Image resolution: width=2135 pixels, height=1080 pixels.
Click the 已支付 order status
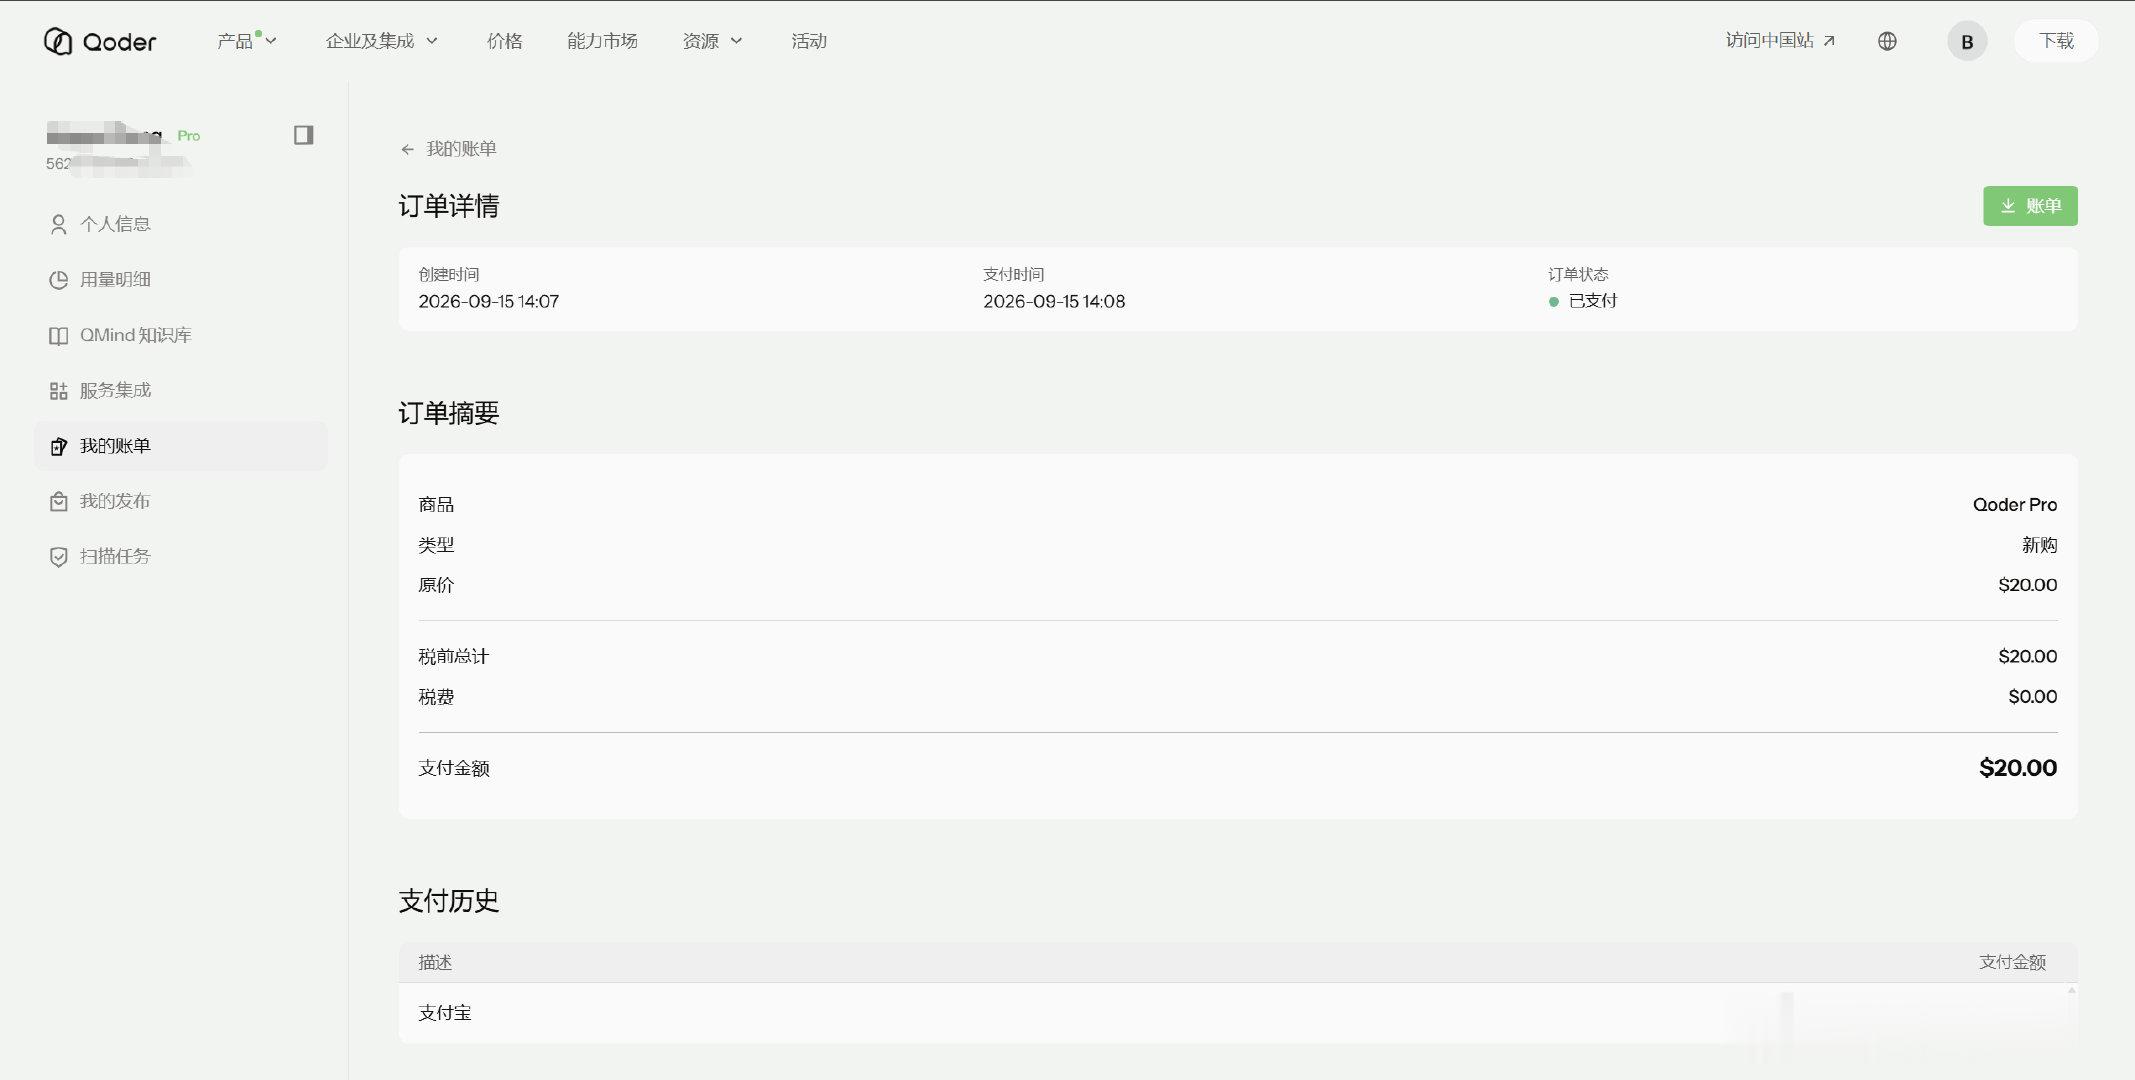click(x=1583, y=301)
